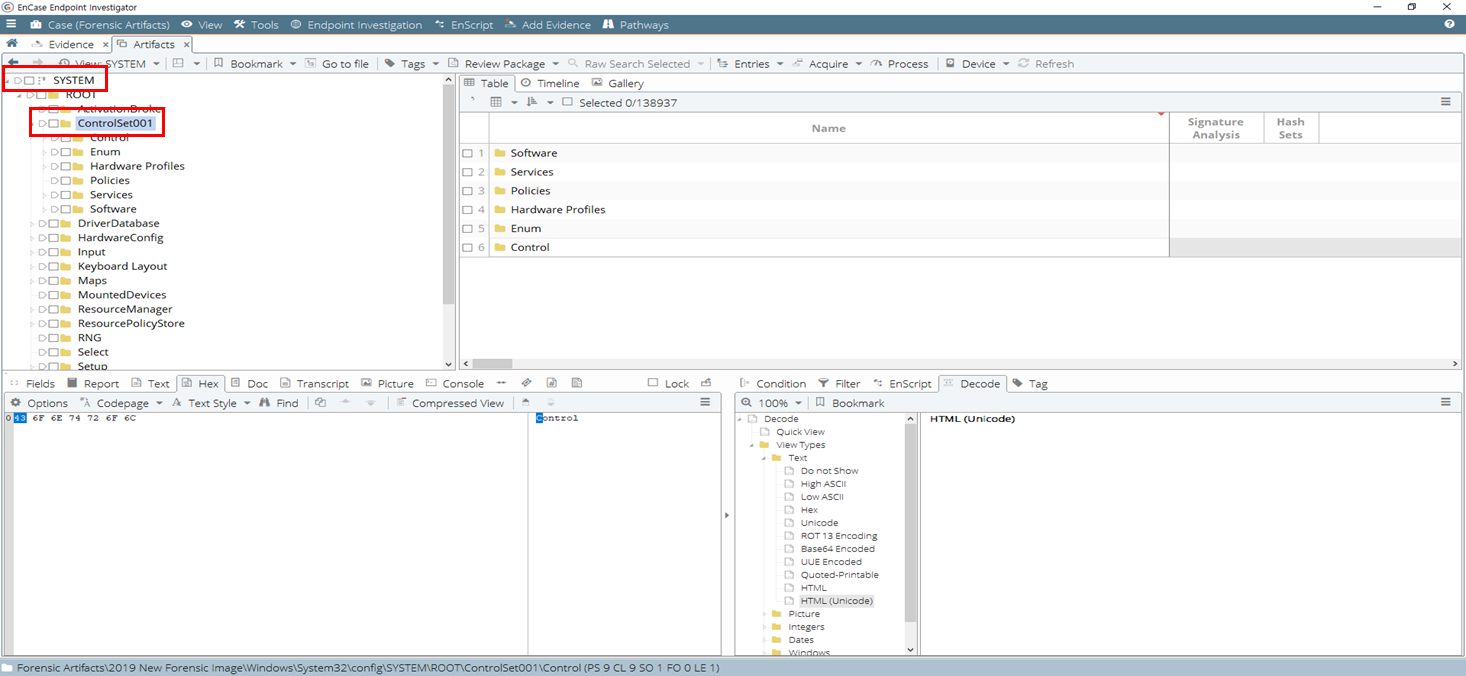Viewport: 1466px width, 676px height.
Task: Open the Filter tab
Action: coord(838,383)
